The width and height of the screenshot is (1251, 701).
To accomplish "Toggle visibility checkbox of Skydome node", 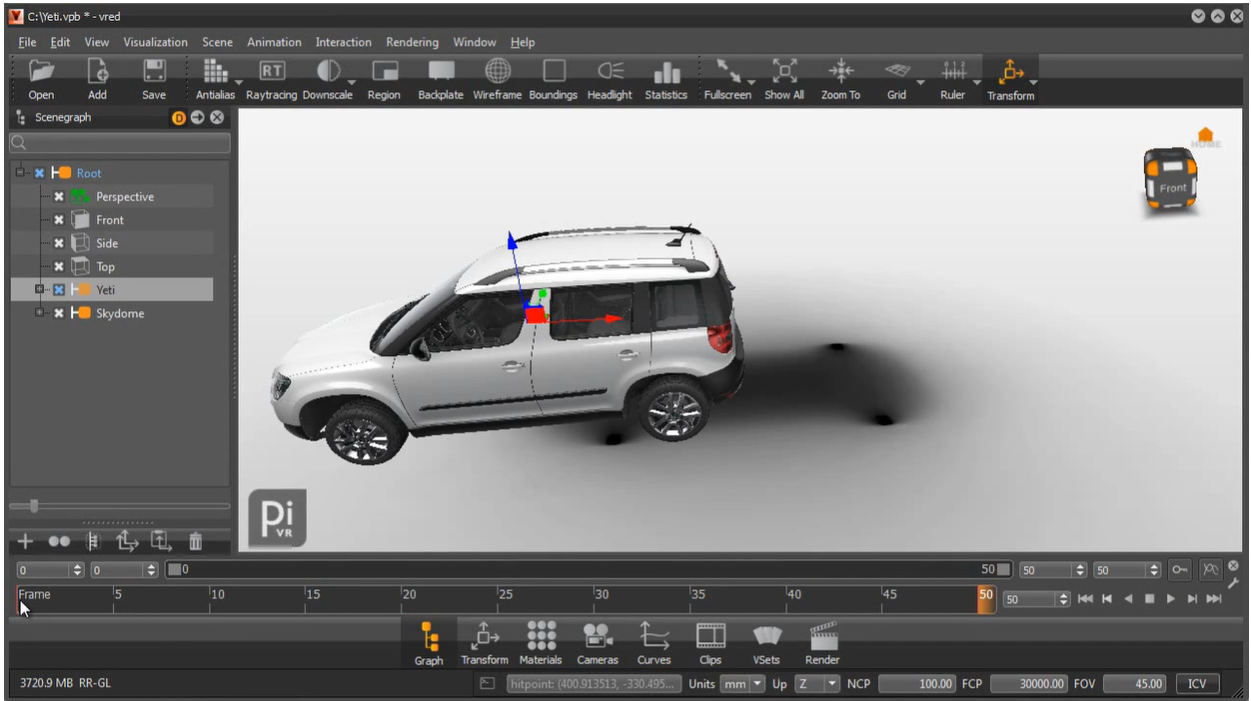I will [58, 313].
